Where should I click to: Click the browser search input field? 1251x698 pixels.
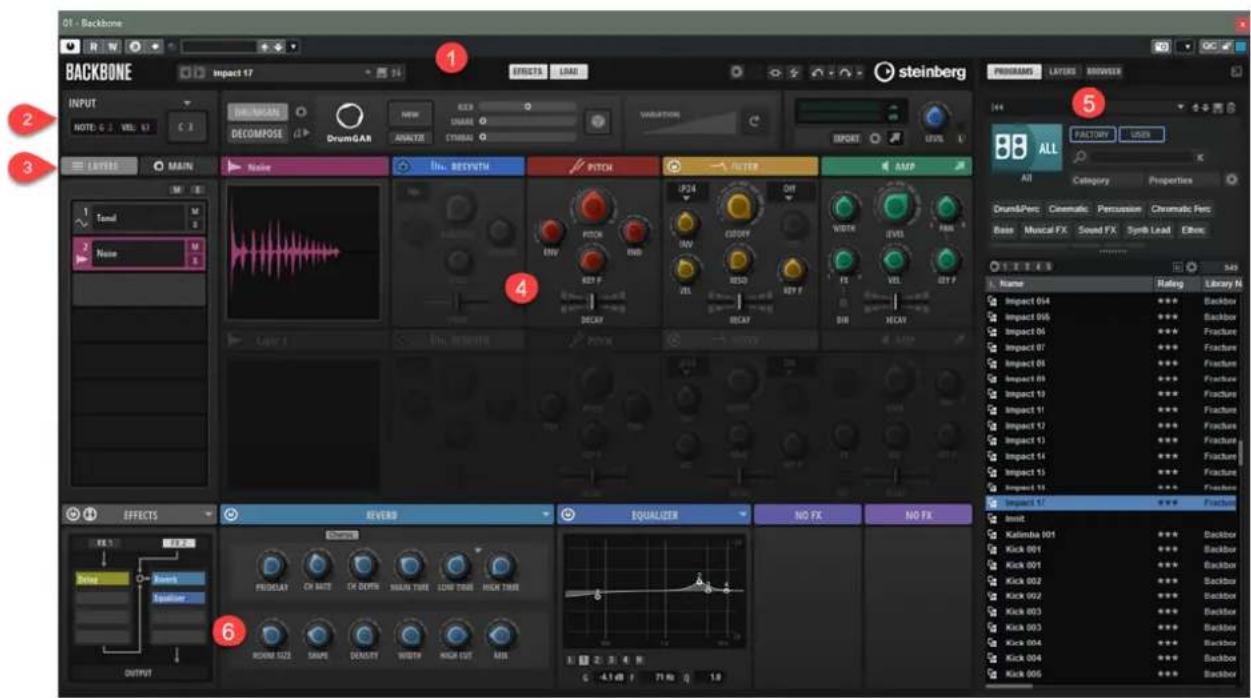coord(1141,157)
